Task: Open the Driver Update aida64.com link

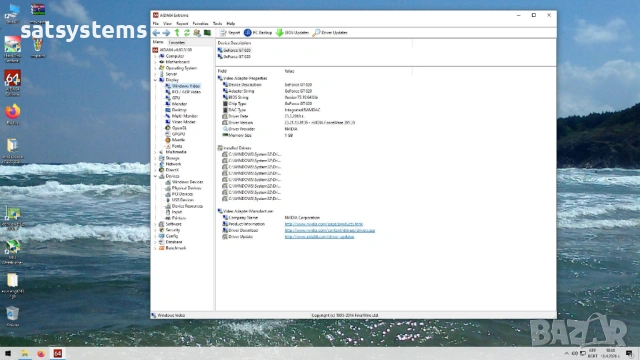Action: coord(319,237)
